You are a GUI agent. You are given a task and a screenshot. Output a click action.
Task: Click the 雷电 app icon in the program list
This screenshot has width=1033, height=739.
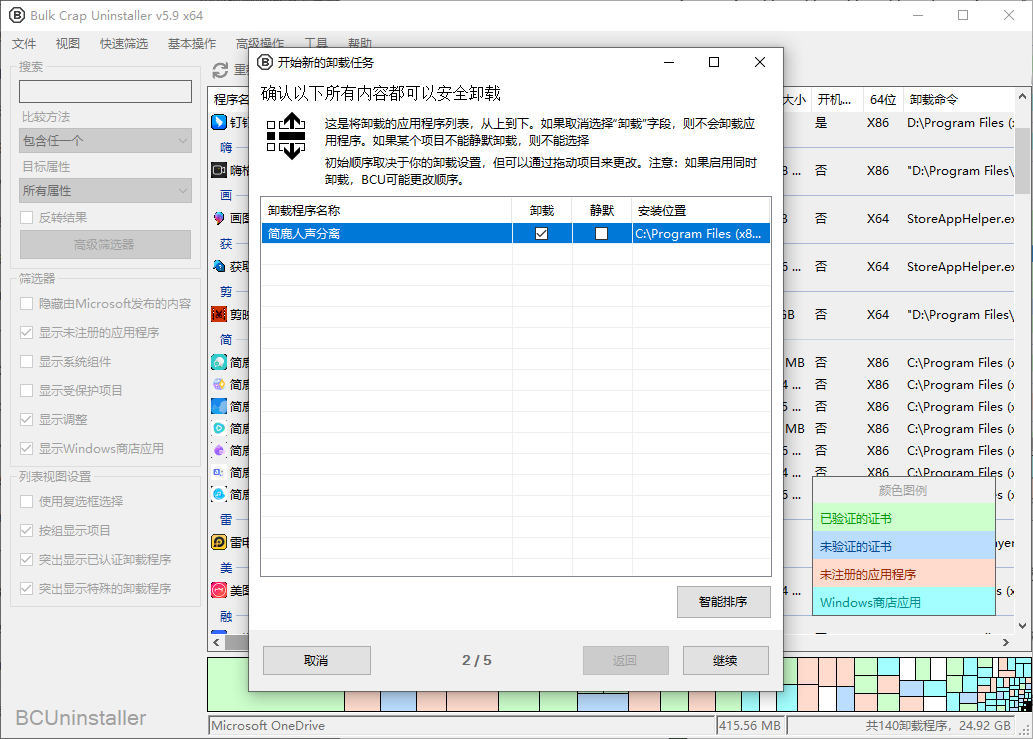[222, 542]
